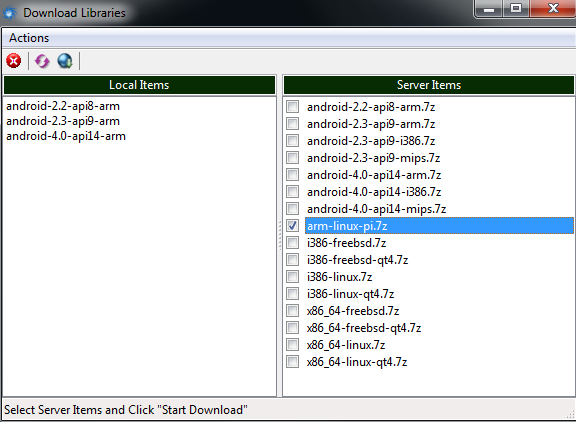Select the android-2.3-api9-i386.7z entry
The width and height of the screenshot is (576, 422).
371,141
